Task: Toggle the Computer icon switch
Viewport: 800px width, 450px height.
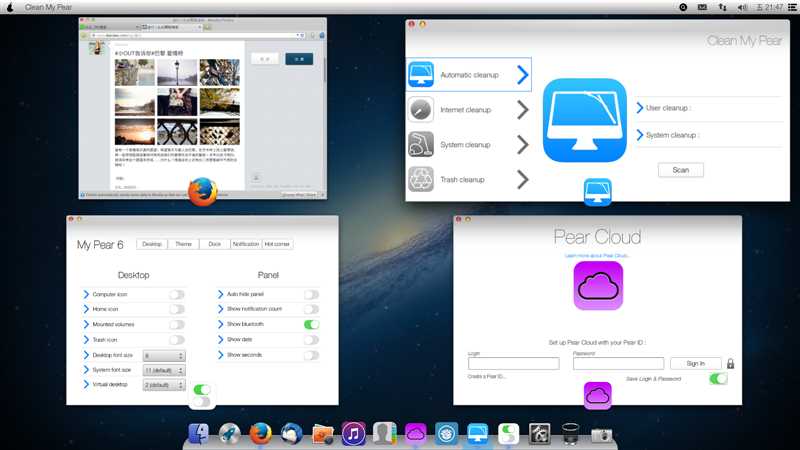Action: click(x=177, y=294)
